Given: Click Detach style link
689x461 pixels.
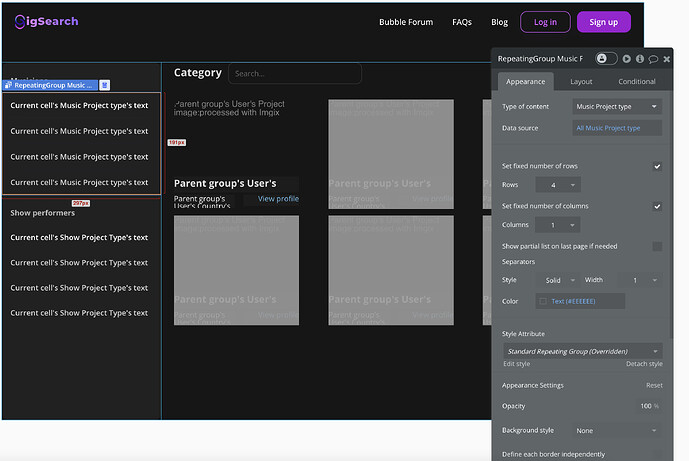Looking at the screenshot, I should click(x=644, y=364).
